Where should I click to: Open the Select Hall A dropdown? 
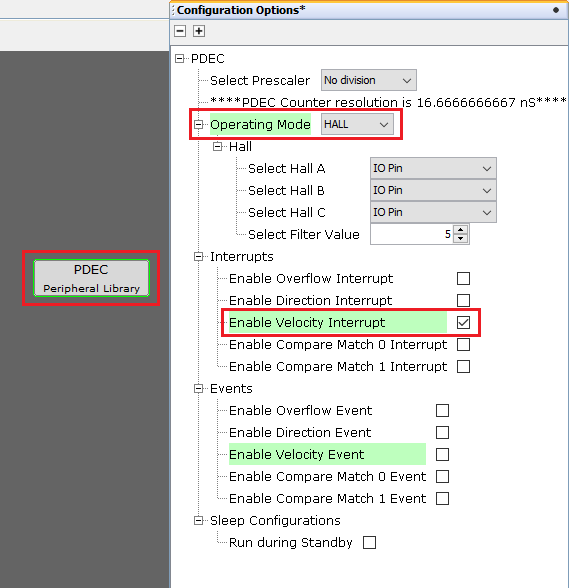[433, 168]
